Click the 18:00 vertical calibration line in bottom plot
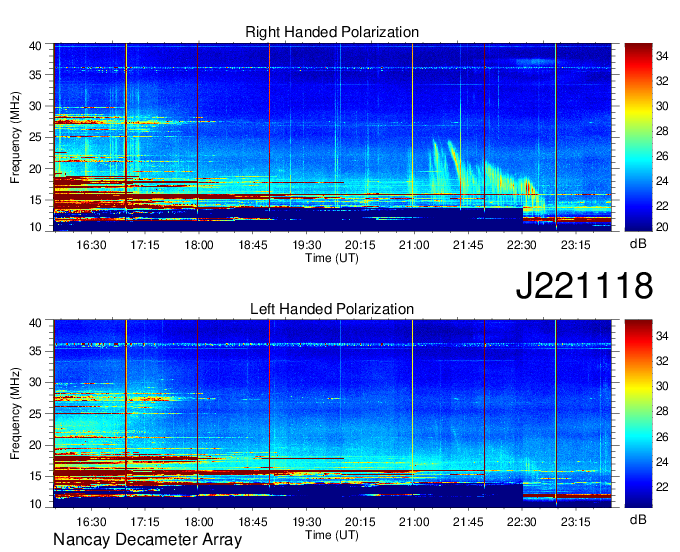Viewport: 680px width, 552px height. point(198,403)
